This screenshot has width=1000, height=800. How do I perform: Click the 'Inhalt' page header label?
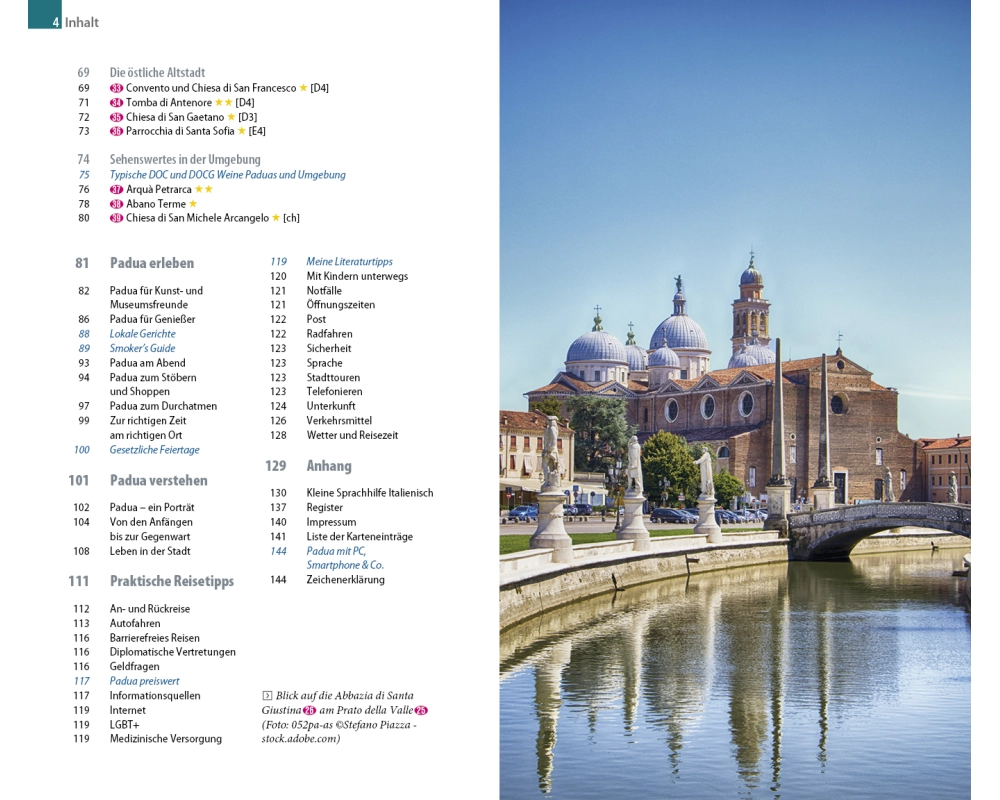click(x=81, y=22)
